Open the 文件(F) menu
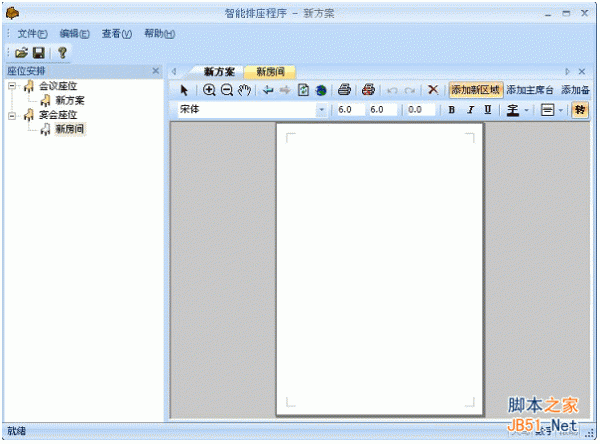 pos(33,34)
